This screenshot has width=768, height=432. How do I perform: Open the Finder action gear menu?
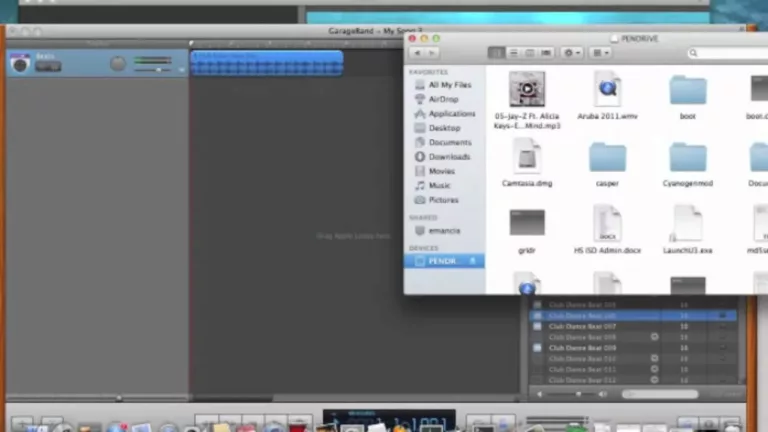tap(572, 53)
